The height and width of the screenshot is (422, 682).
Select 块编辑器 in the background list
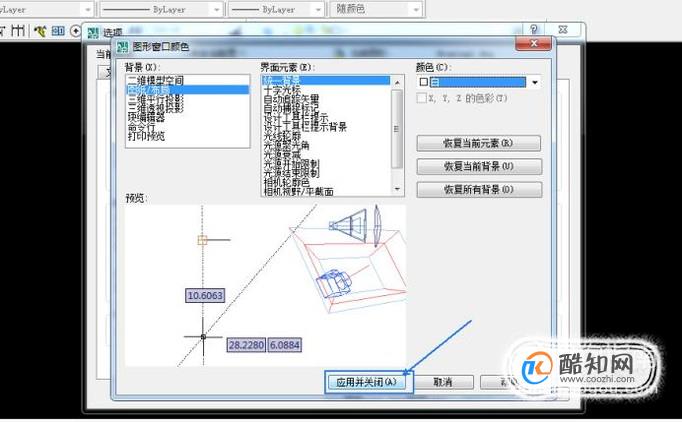pos(146,117)
